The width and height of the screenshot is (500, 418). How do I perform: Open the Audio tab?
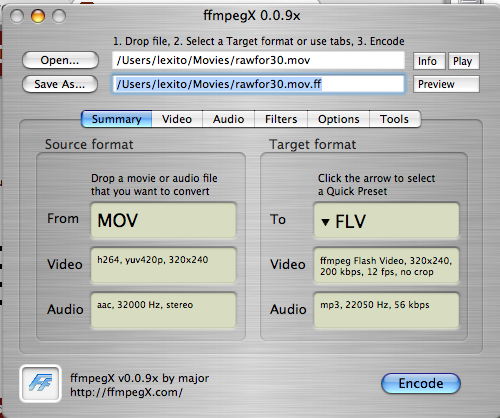(x=228, y=119)
